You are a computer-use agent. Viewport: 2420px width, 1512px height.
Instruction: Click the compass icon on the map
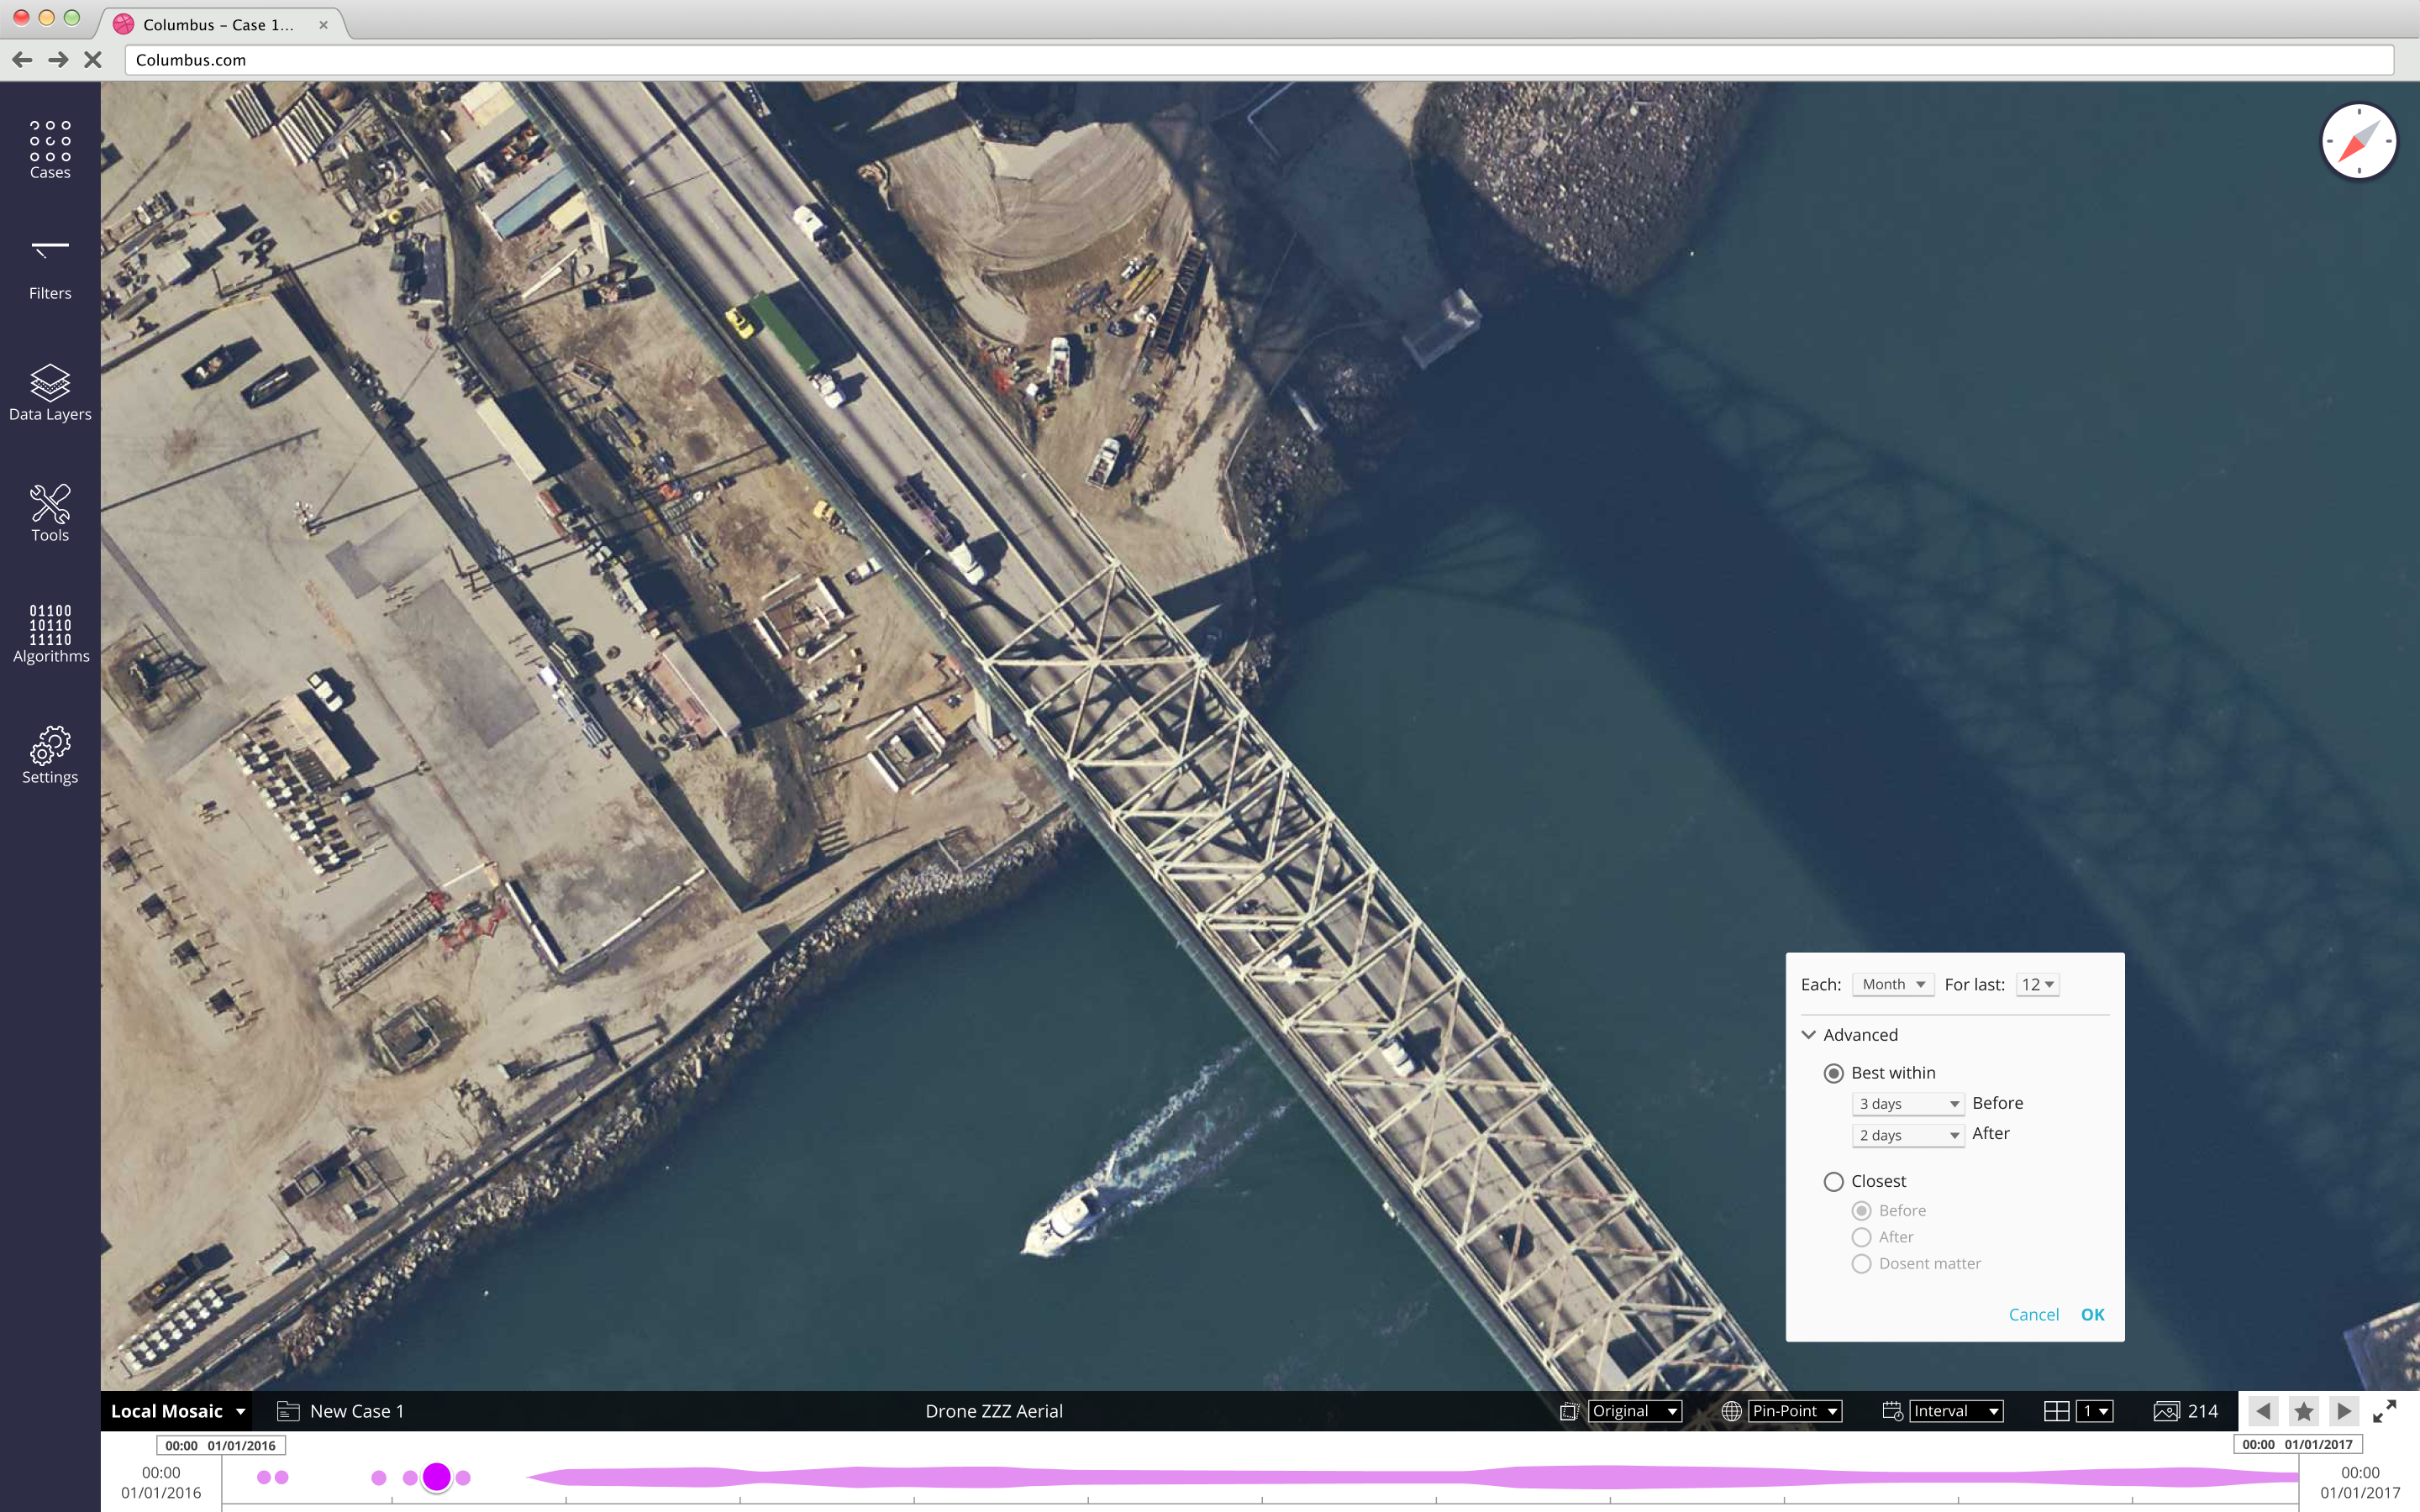pyautogui.click(x=2358, y=142)
